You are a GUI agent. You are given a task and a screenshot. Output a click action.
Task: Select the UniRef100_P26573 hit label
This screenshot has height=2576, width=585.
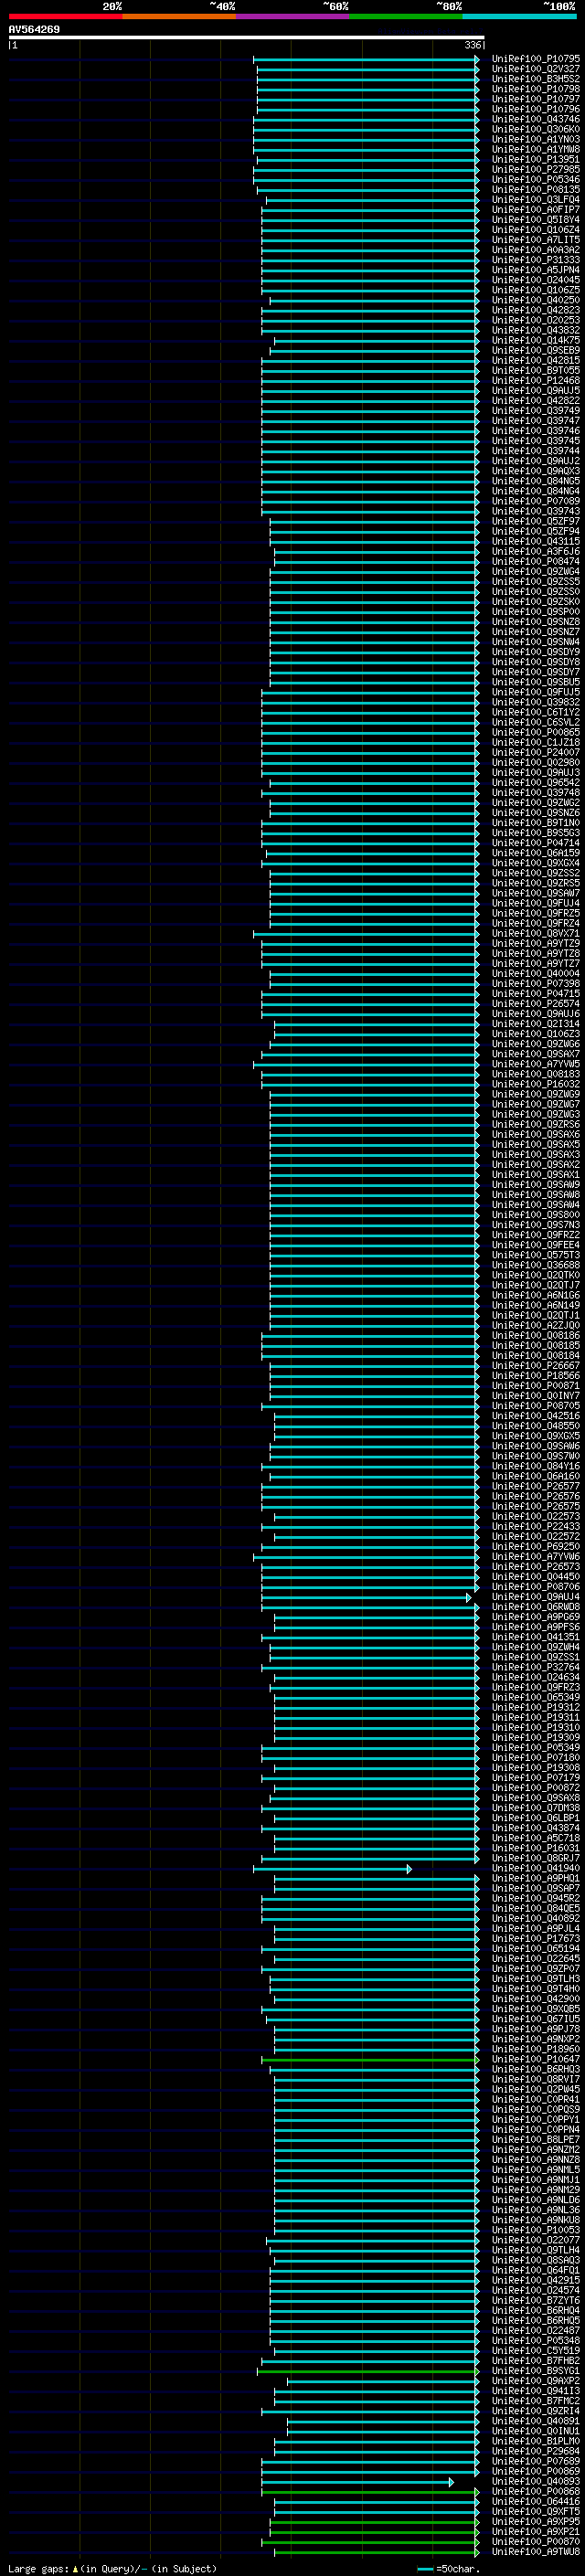click(x=535, y=1566)
